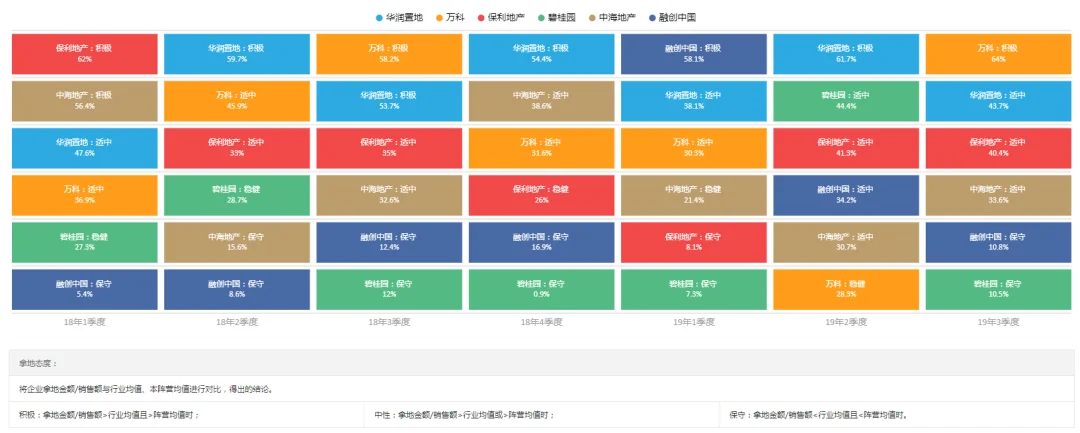Screen dimensions: 1080x433
Task: Click the 中海地产 积极 56.4% block
Action: coord(85,101)
